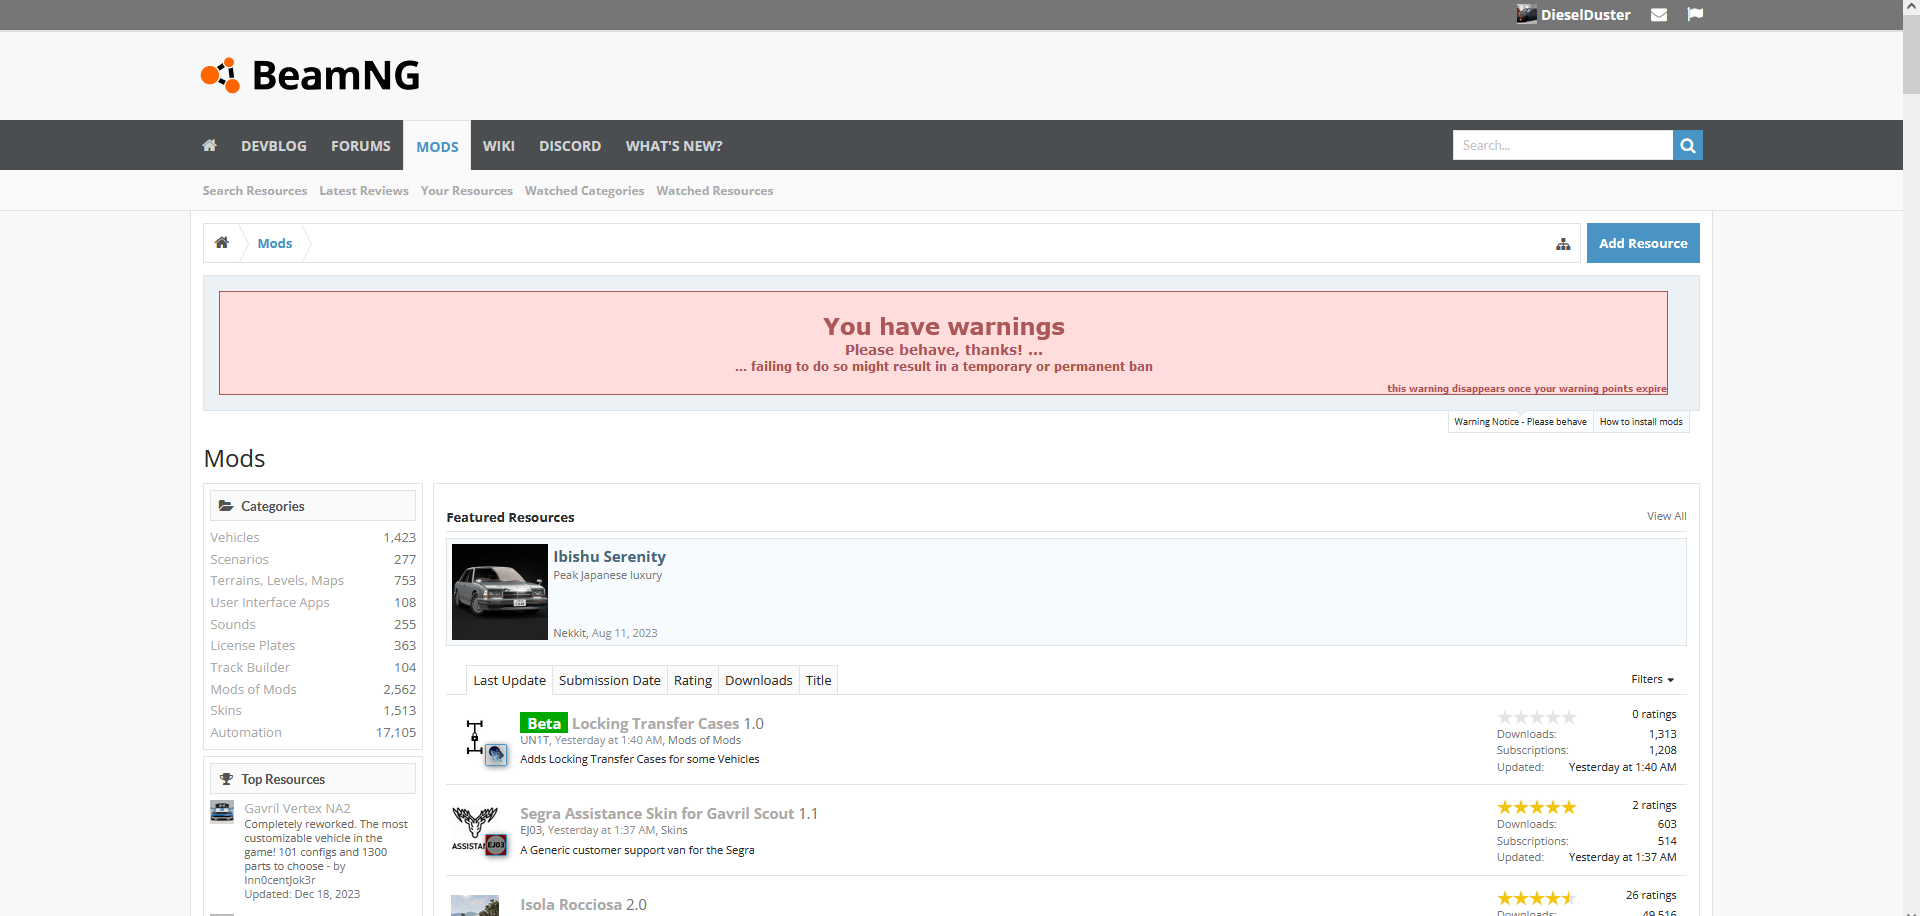Open Latest Reviews link
This screenshot has height=916, width=1920.
tap(364, 191)
